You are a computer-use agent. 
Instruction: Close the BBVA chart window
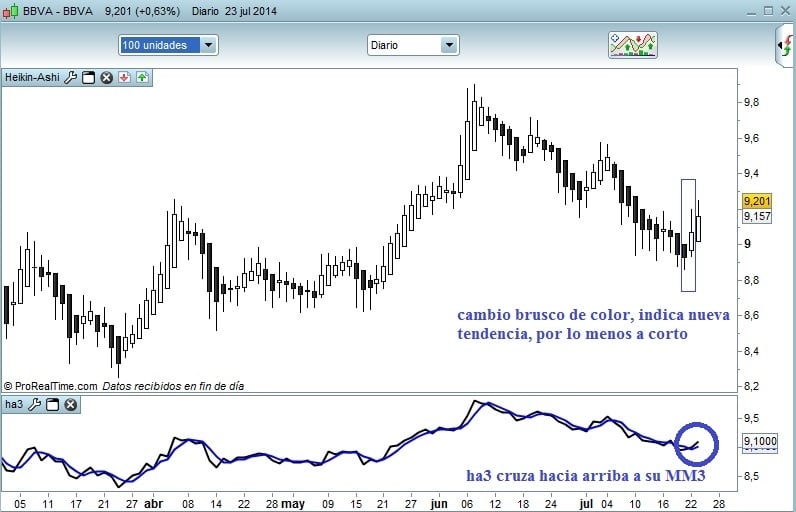point(785,11)
